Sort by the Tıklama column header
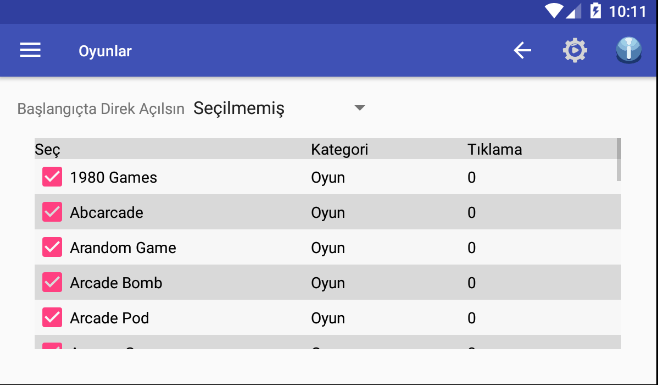The image size is (658, 385). (495, 149)
